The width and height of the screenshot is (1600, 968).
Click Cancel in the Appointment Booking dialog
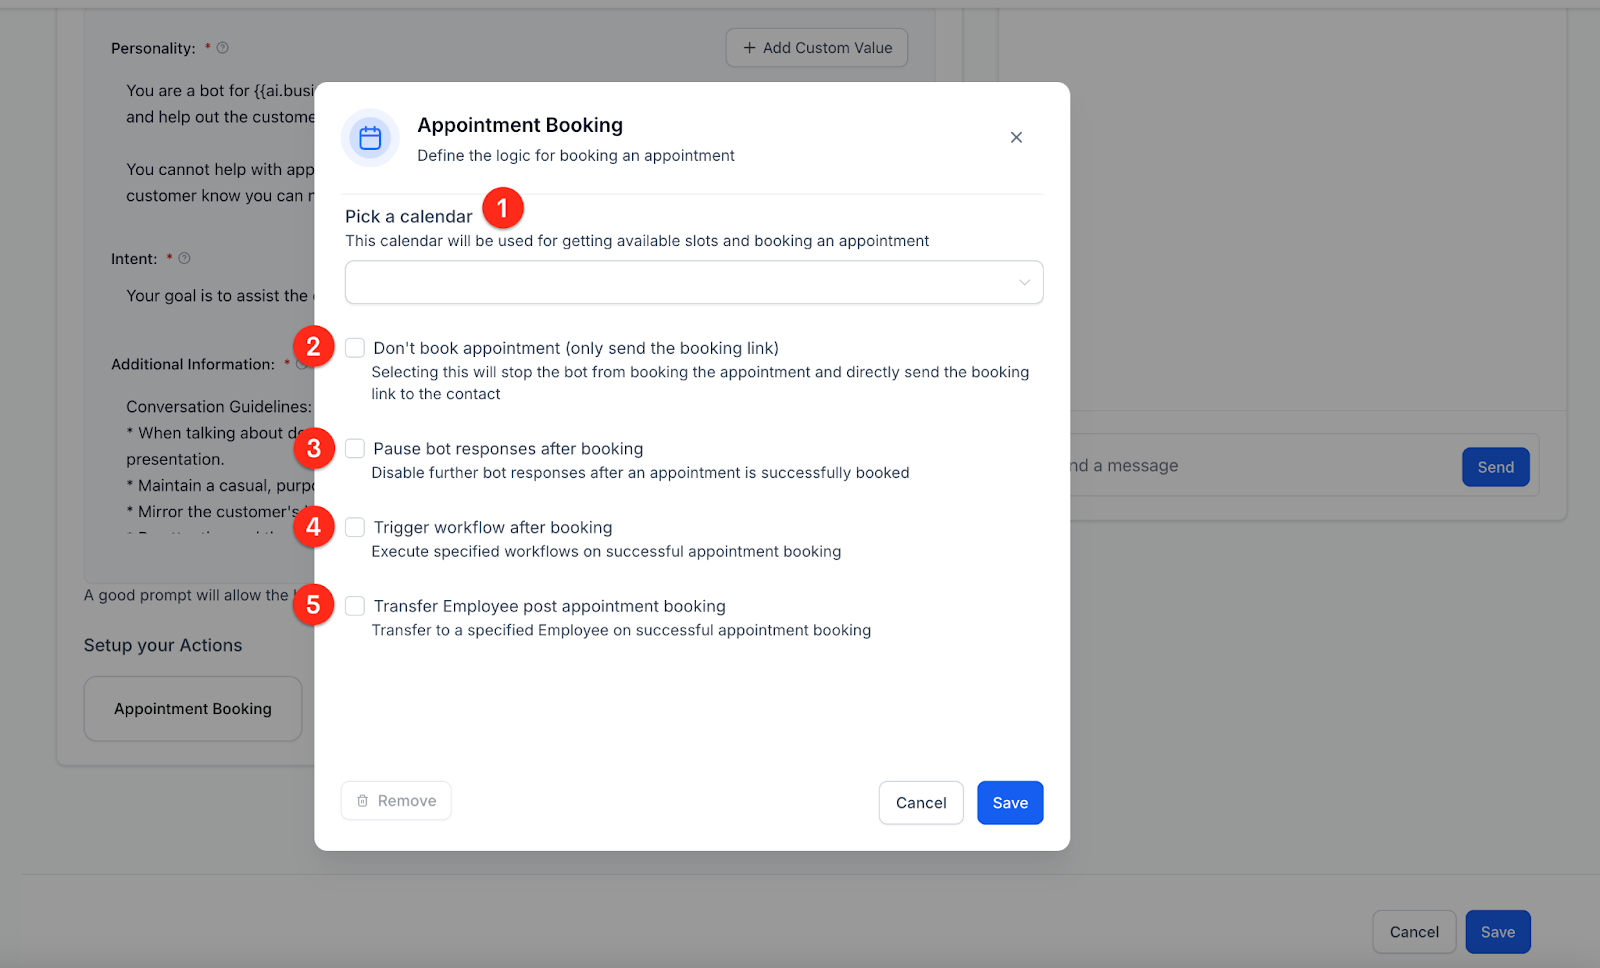[x=920, y=803]
